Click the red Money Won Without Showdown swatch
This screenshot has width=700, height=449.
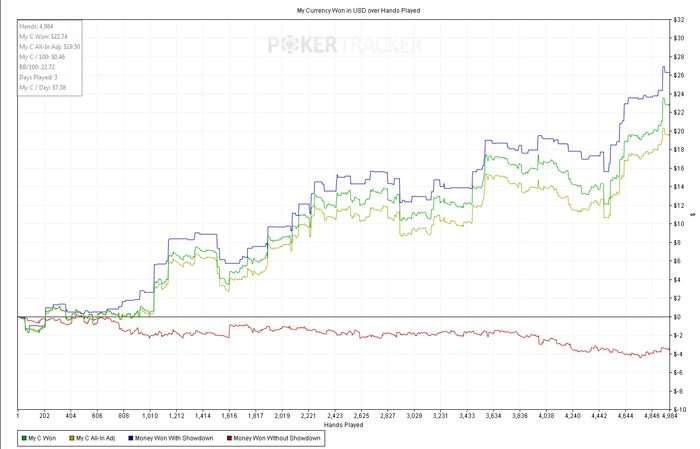[229, 438]
